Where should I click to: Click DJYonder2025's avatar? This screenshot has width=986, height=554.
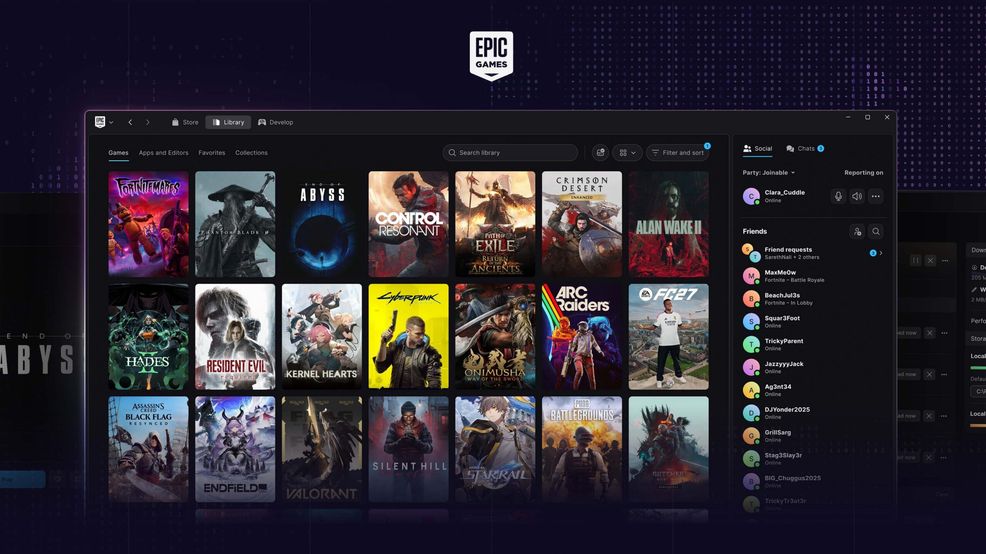tap(751, 413)
